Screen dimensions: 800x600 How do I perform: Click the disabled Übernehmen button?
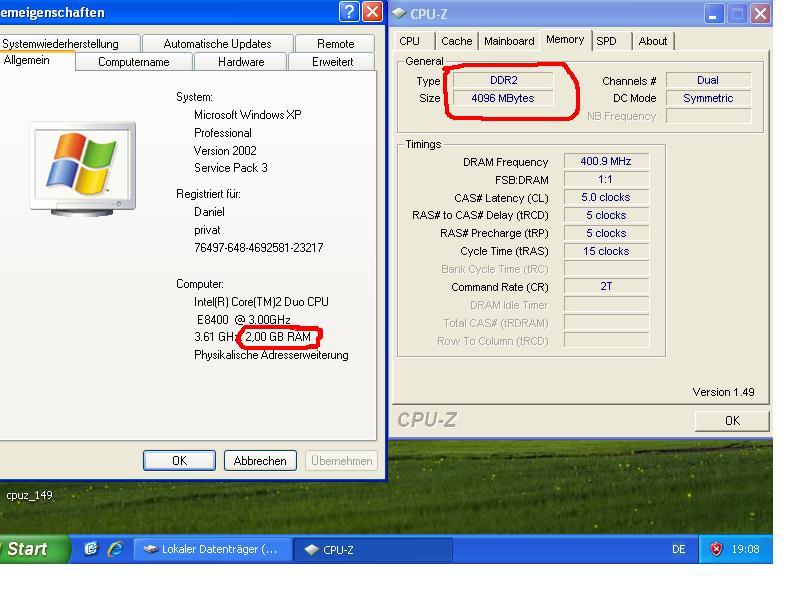[341, 461]
